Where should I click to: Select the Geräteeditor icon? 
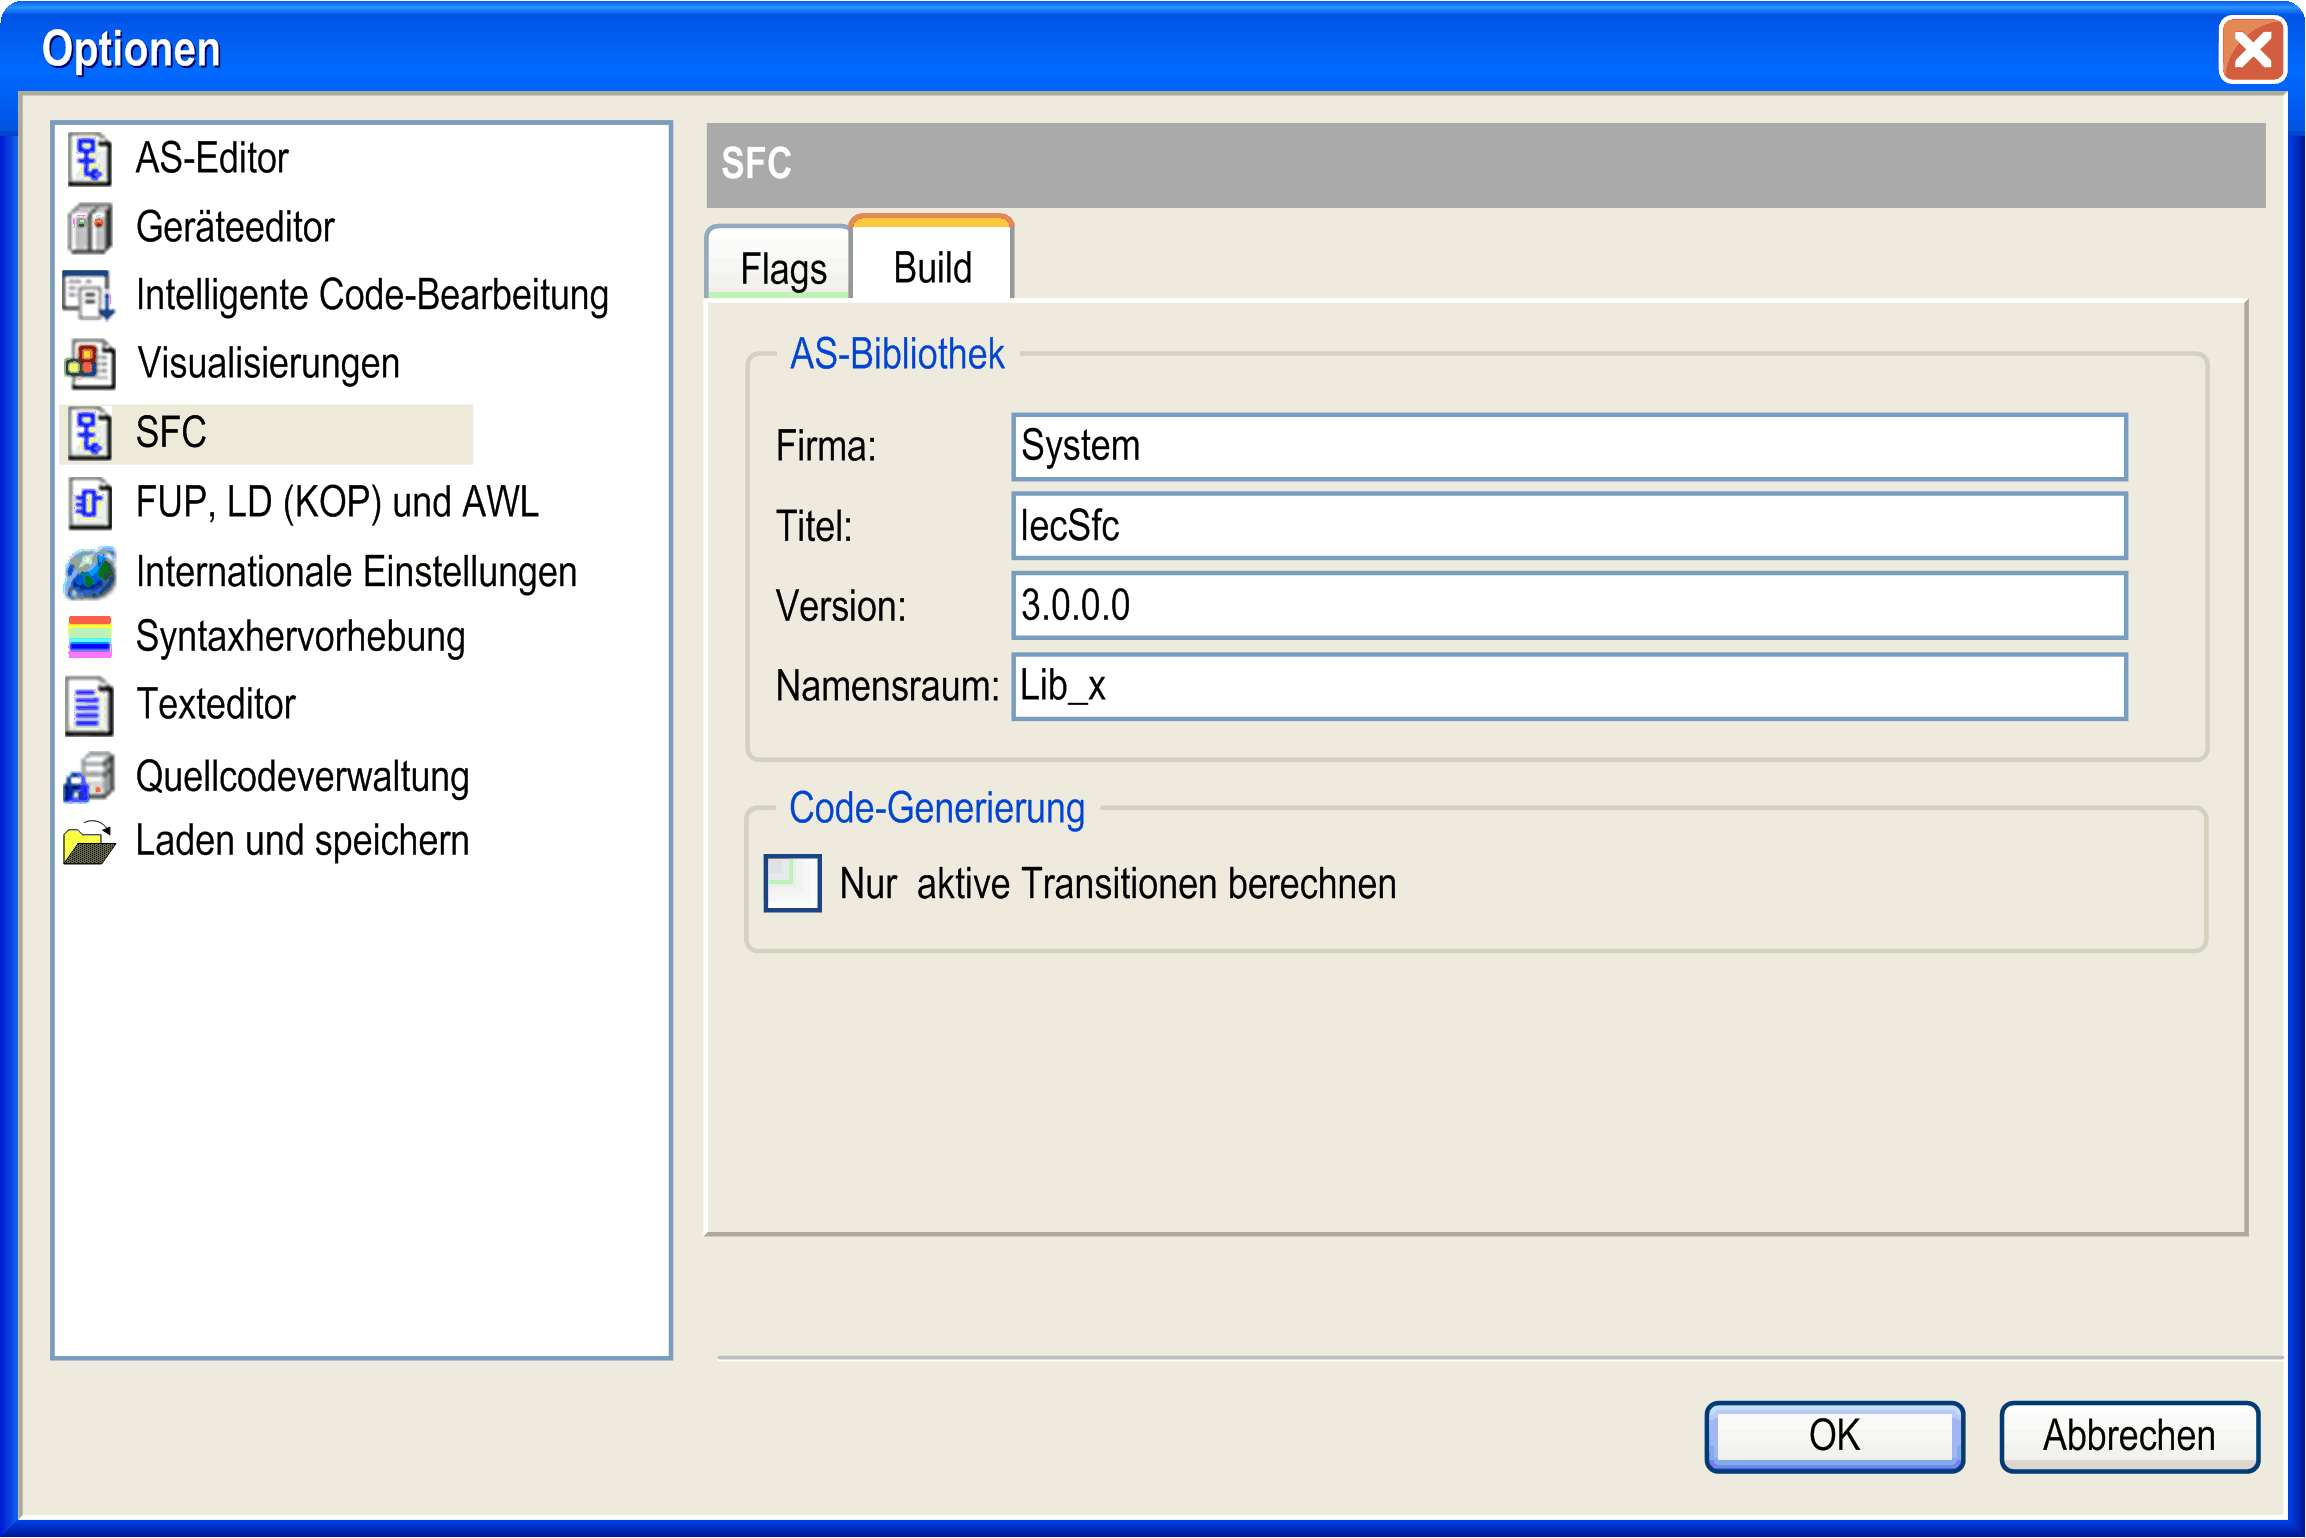(90, 228)
